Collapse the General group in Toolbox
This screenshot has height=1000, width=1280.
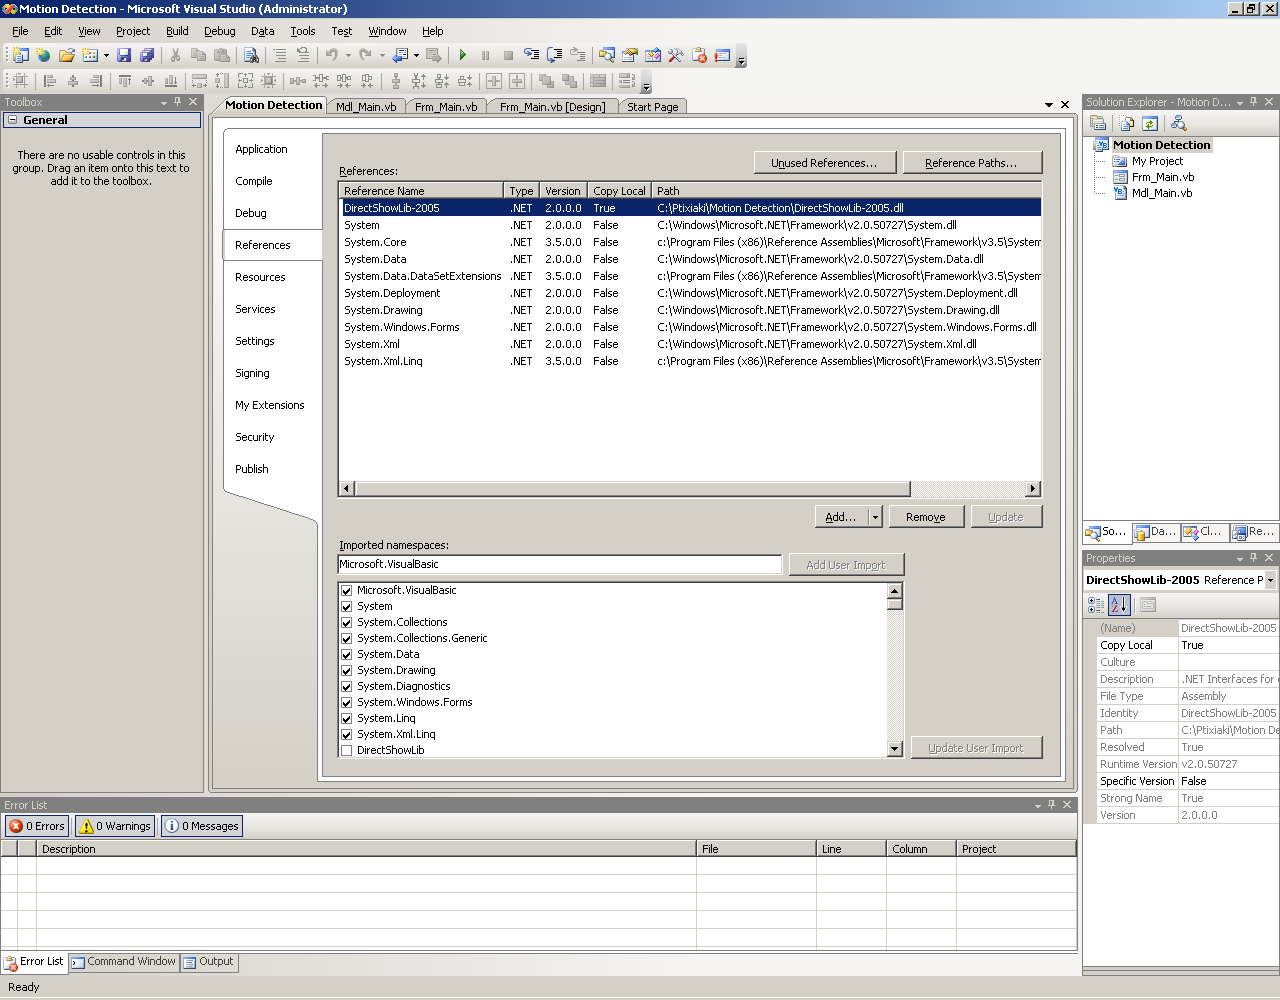12,120
